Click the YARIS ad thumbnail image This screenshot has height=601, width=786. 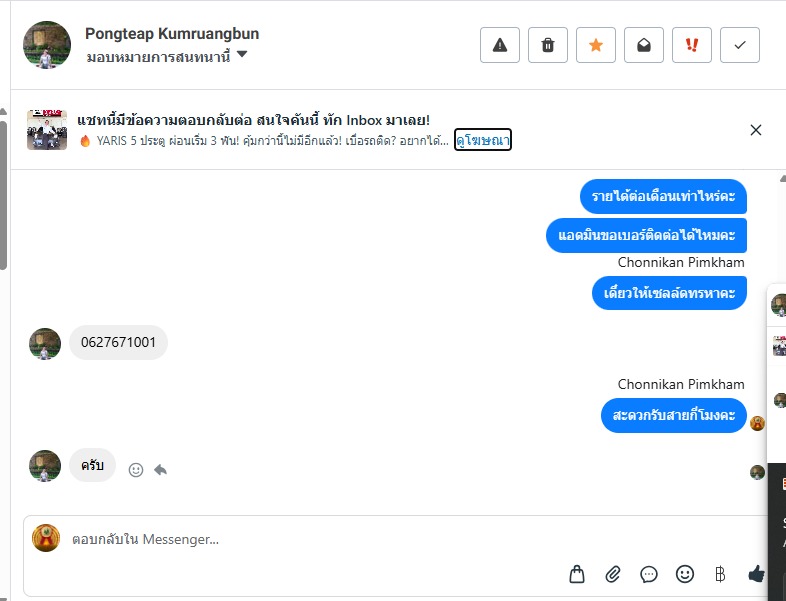click(x=47, y=130)
